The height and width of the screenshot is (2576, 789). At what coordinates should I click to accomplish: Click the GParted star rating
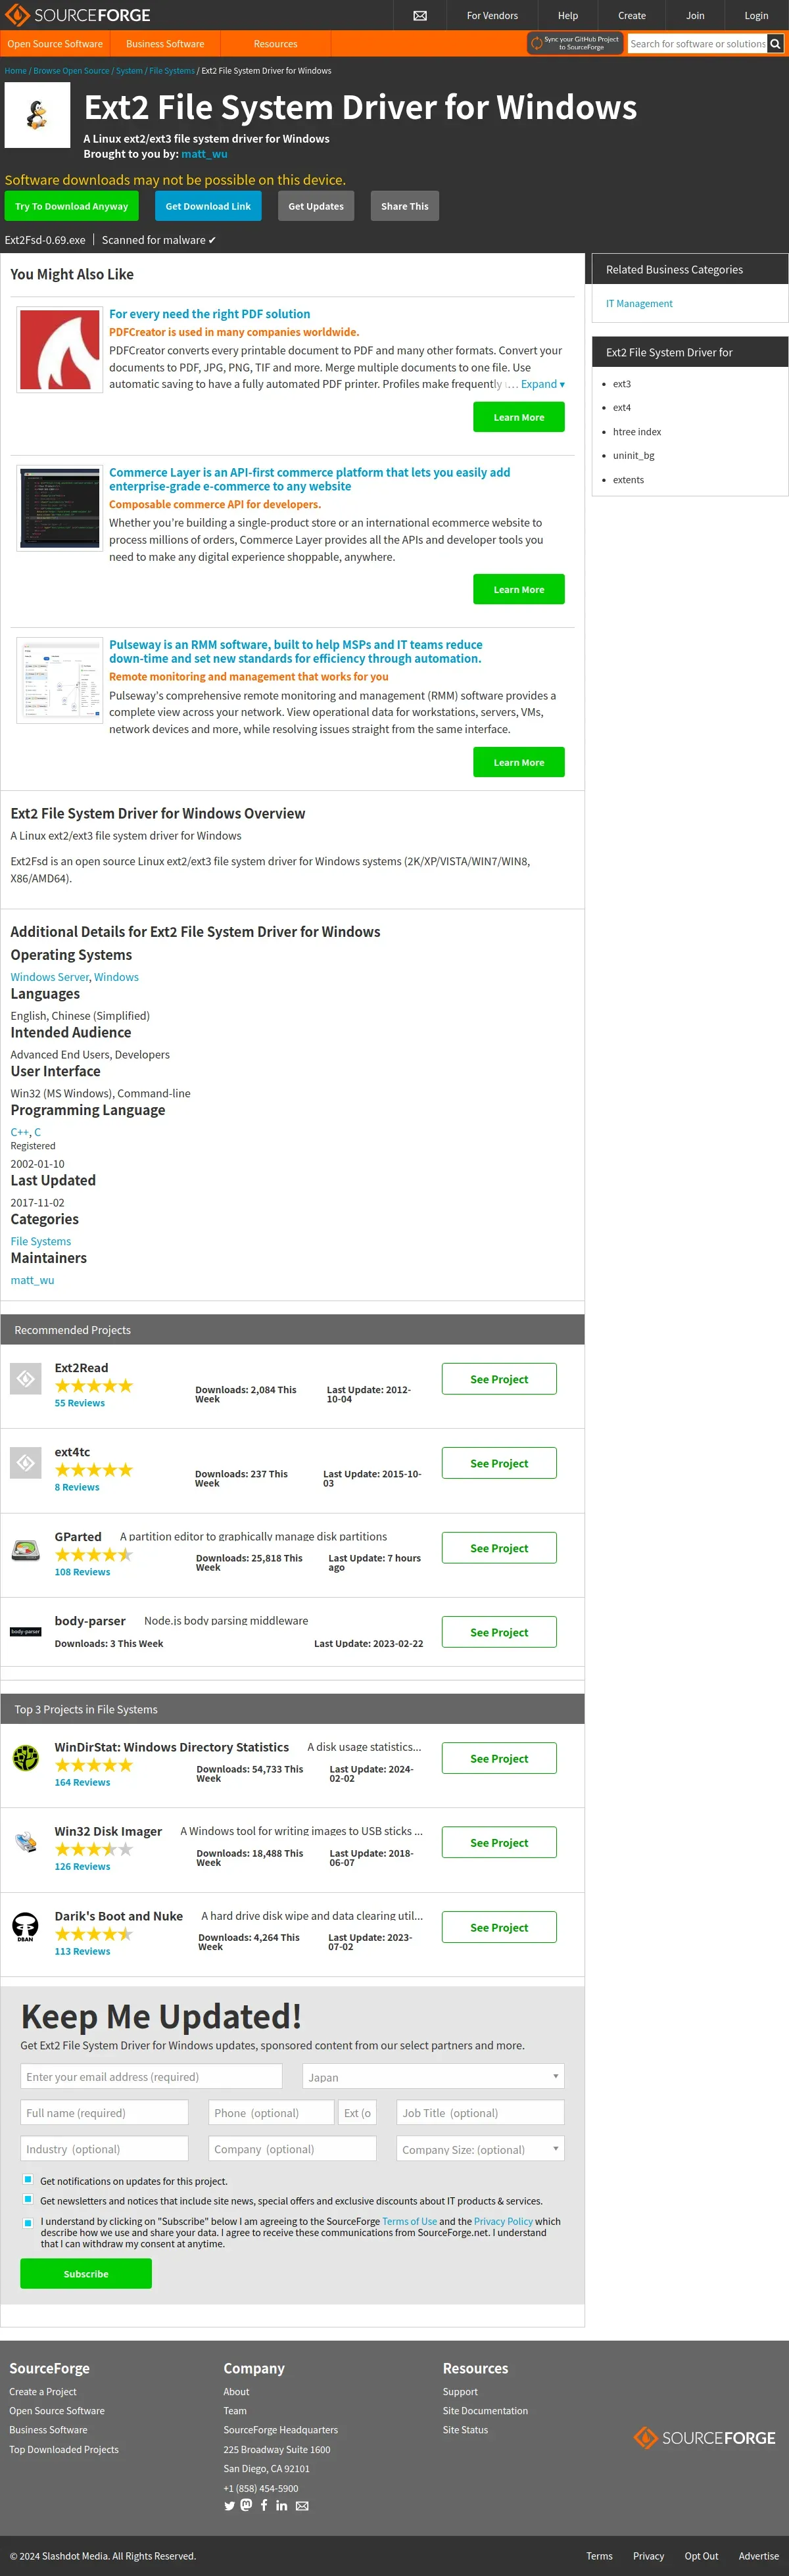(94, 1554)
